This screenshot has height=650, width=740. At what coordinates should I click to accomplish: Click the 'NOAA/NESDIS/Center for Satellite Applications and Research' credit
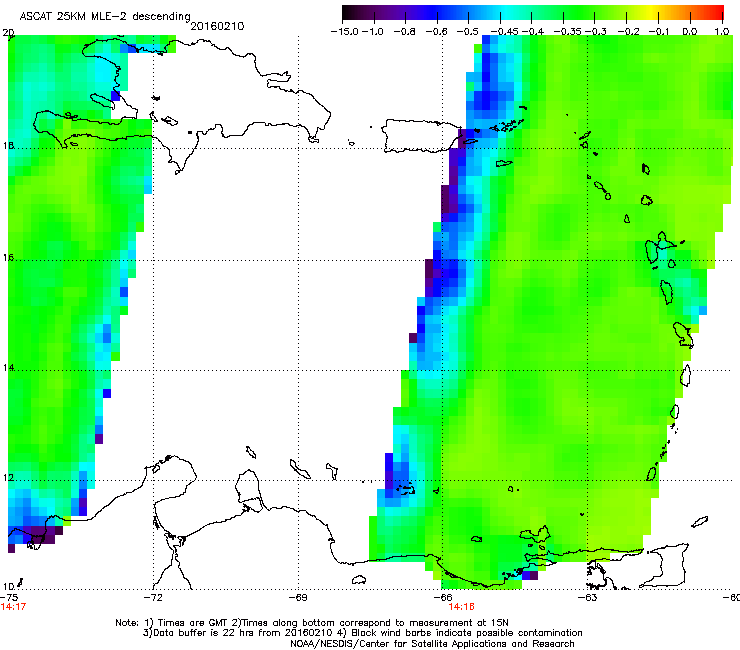tap(432, 644)
